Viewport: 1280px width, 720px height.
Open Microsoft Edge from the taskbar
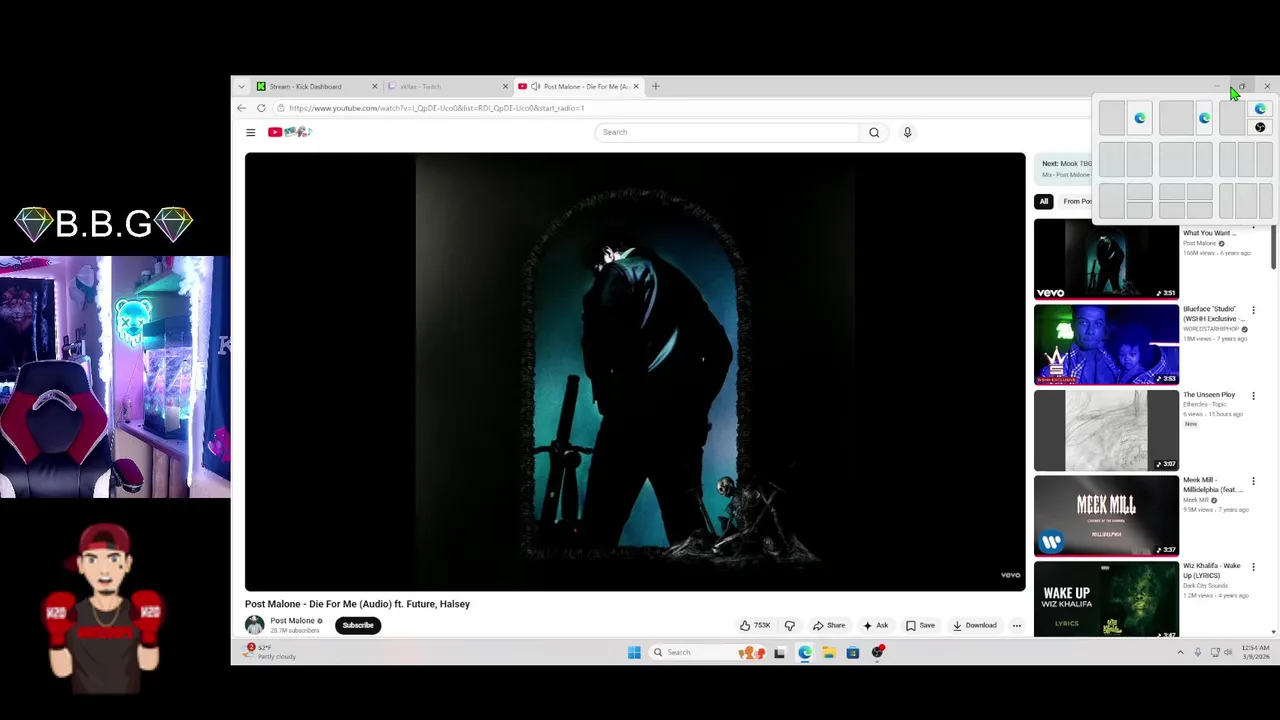click(804, 652)
